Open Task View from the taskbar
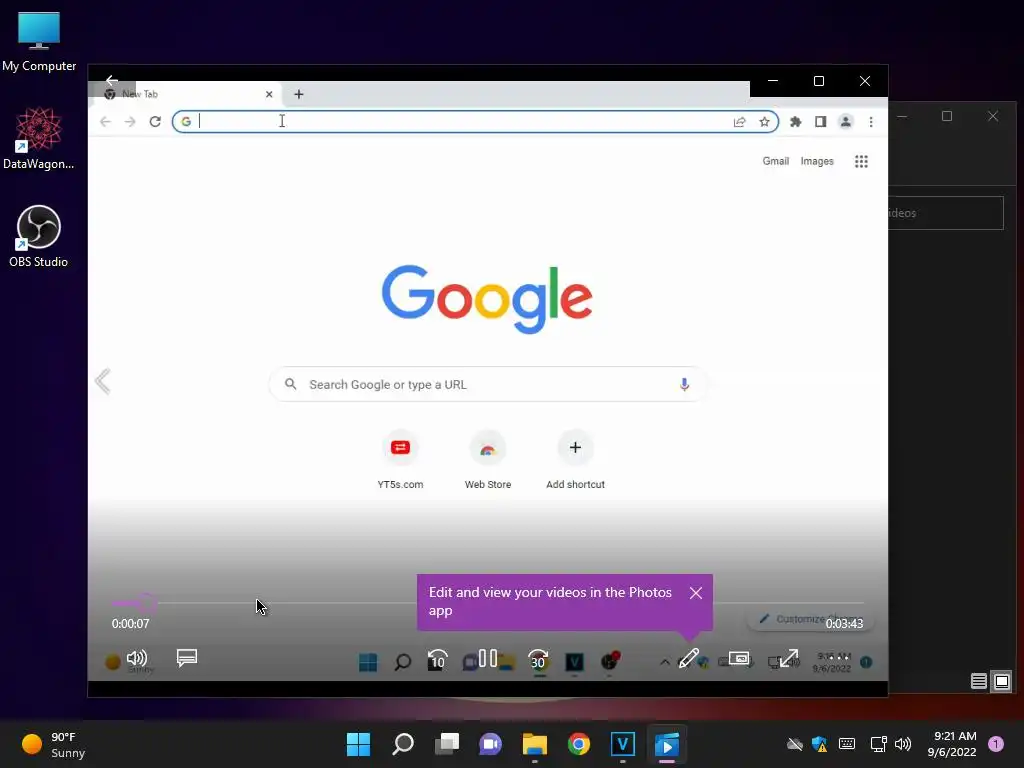 coord(447,744)
